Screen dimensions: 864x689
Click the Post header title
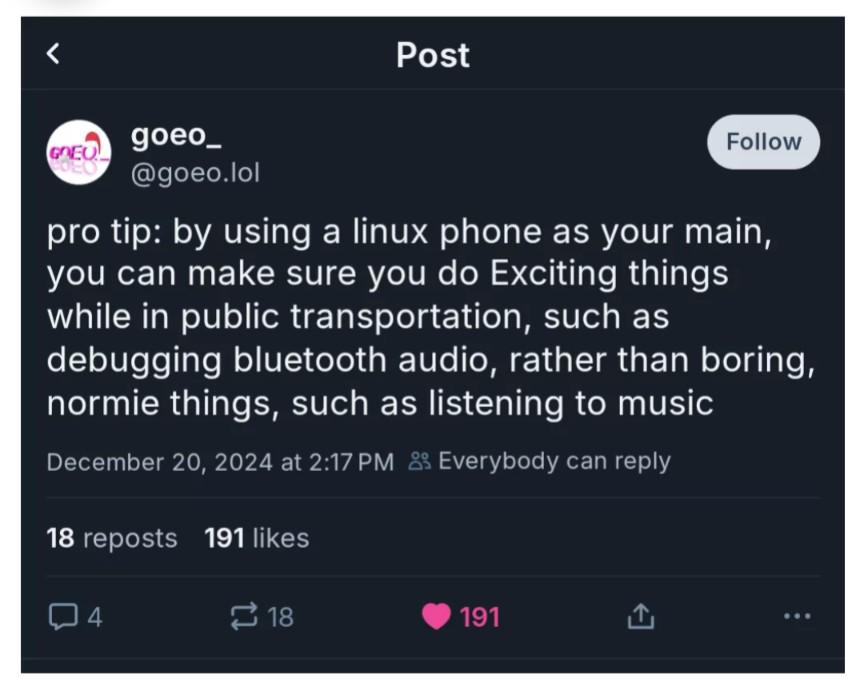coord(432,55)
